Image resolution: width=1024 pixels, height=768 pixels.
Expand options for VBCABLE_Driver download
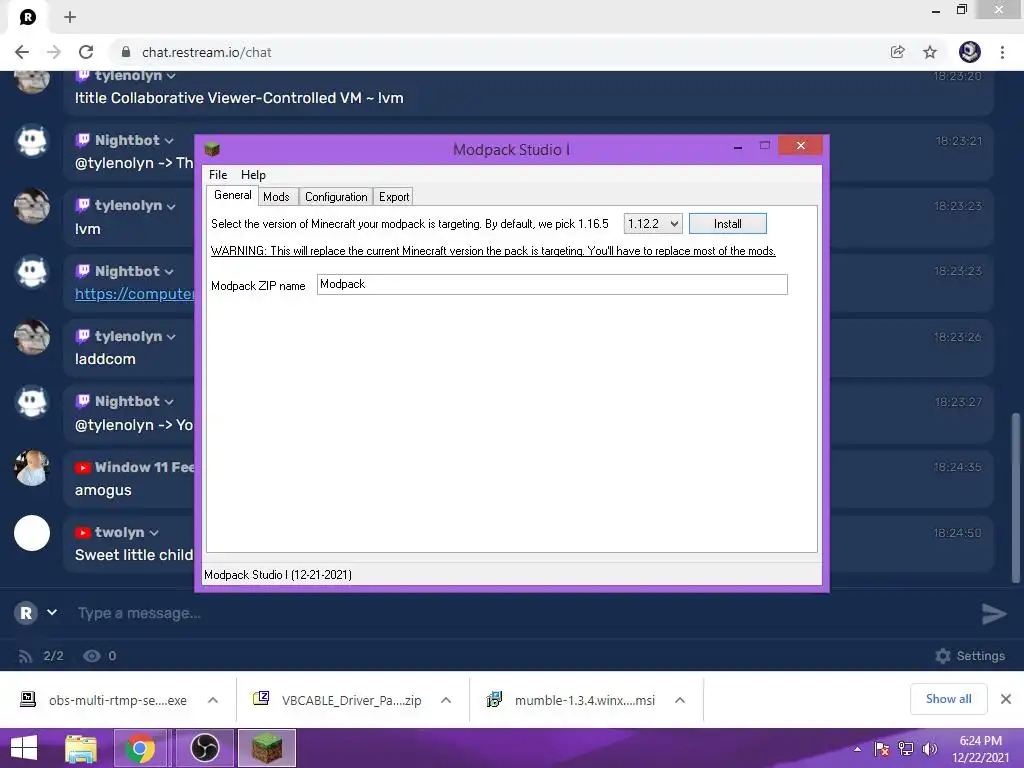pos(446,700)
